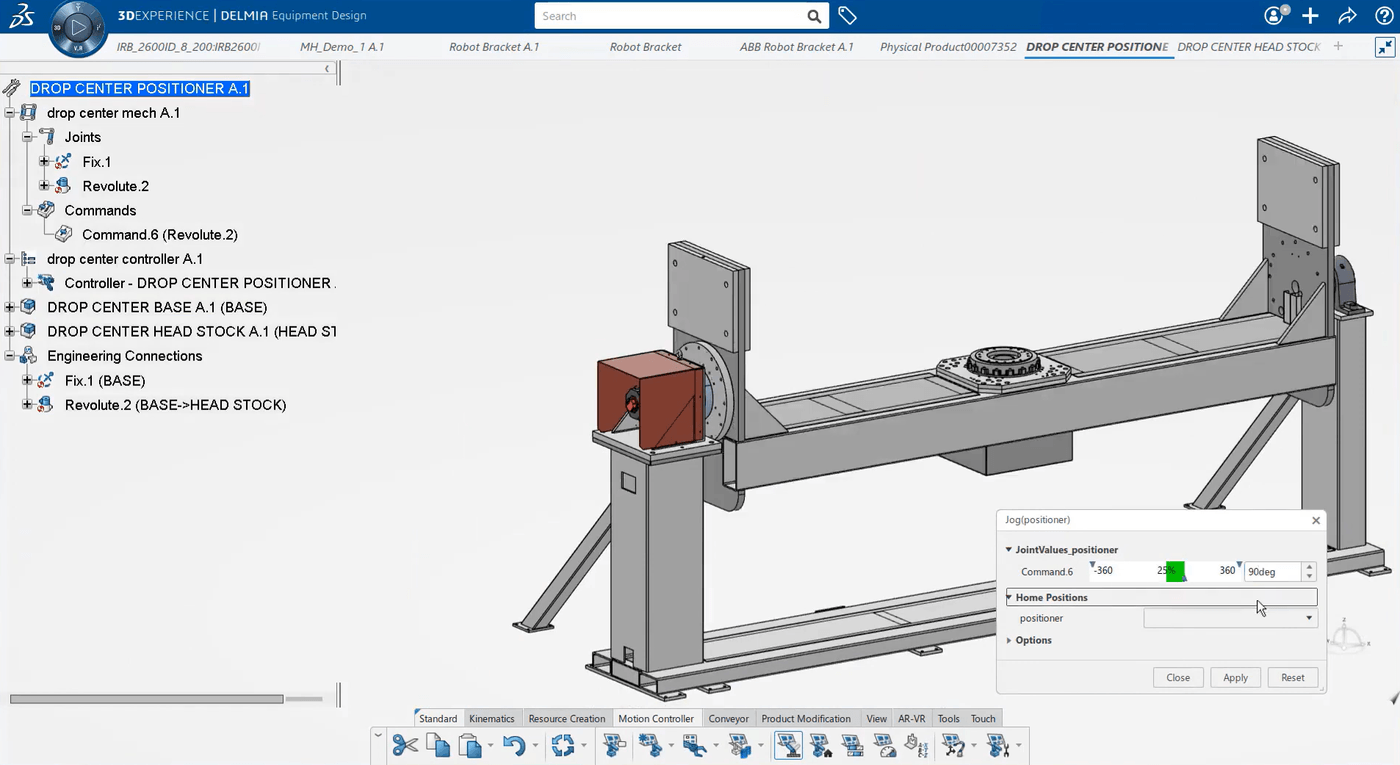1400x765 pixels.
Task: Click the green Command.6 joint value slider
Action: 1176,571
